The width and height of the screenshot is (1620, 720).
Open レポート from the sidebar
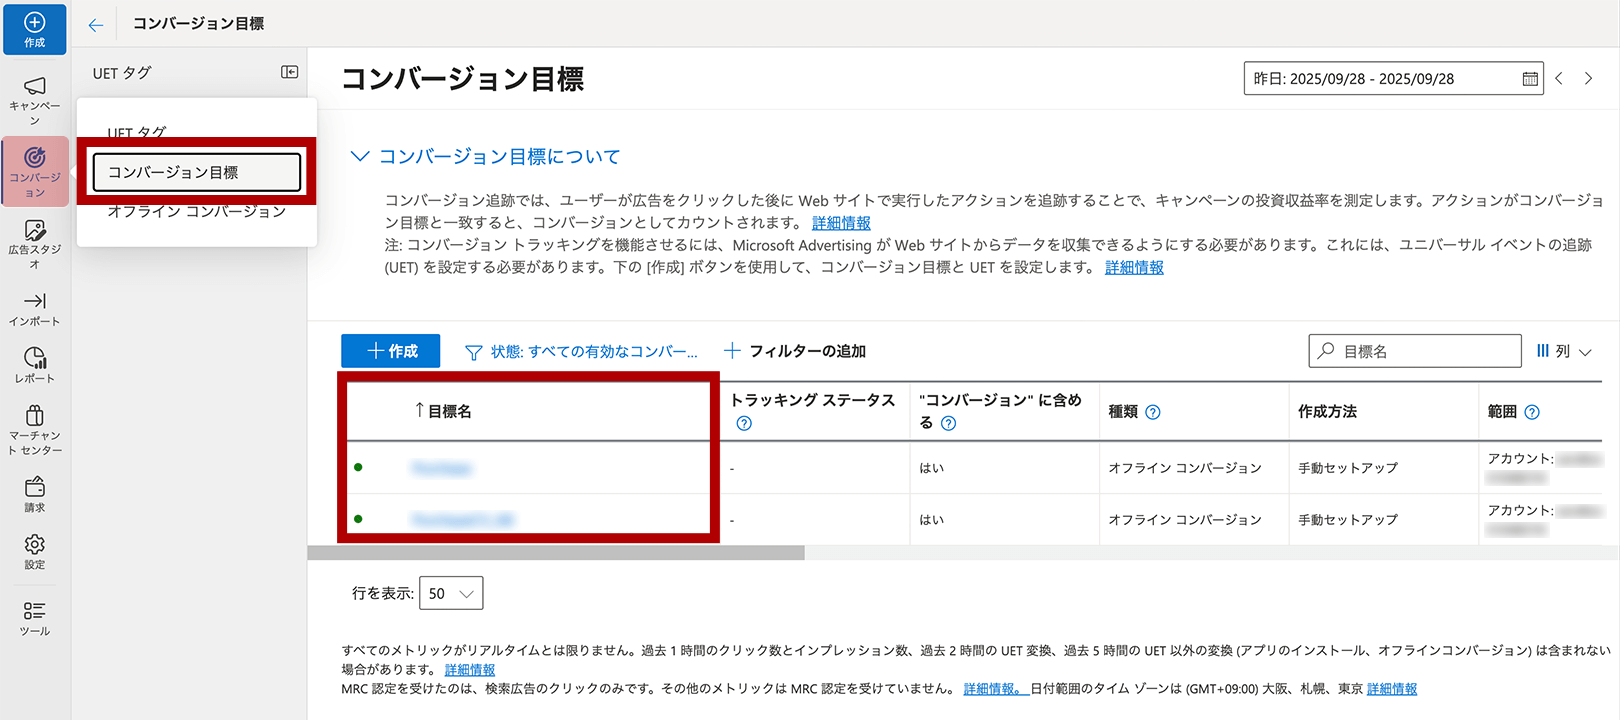[34, 365]
